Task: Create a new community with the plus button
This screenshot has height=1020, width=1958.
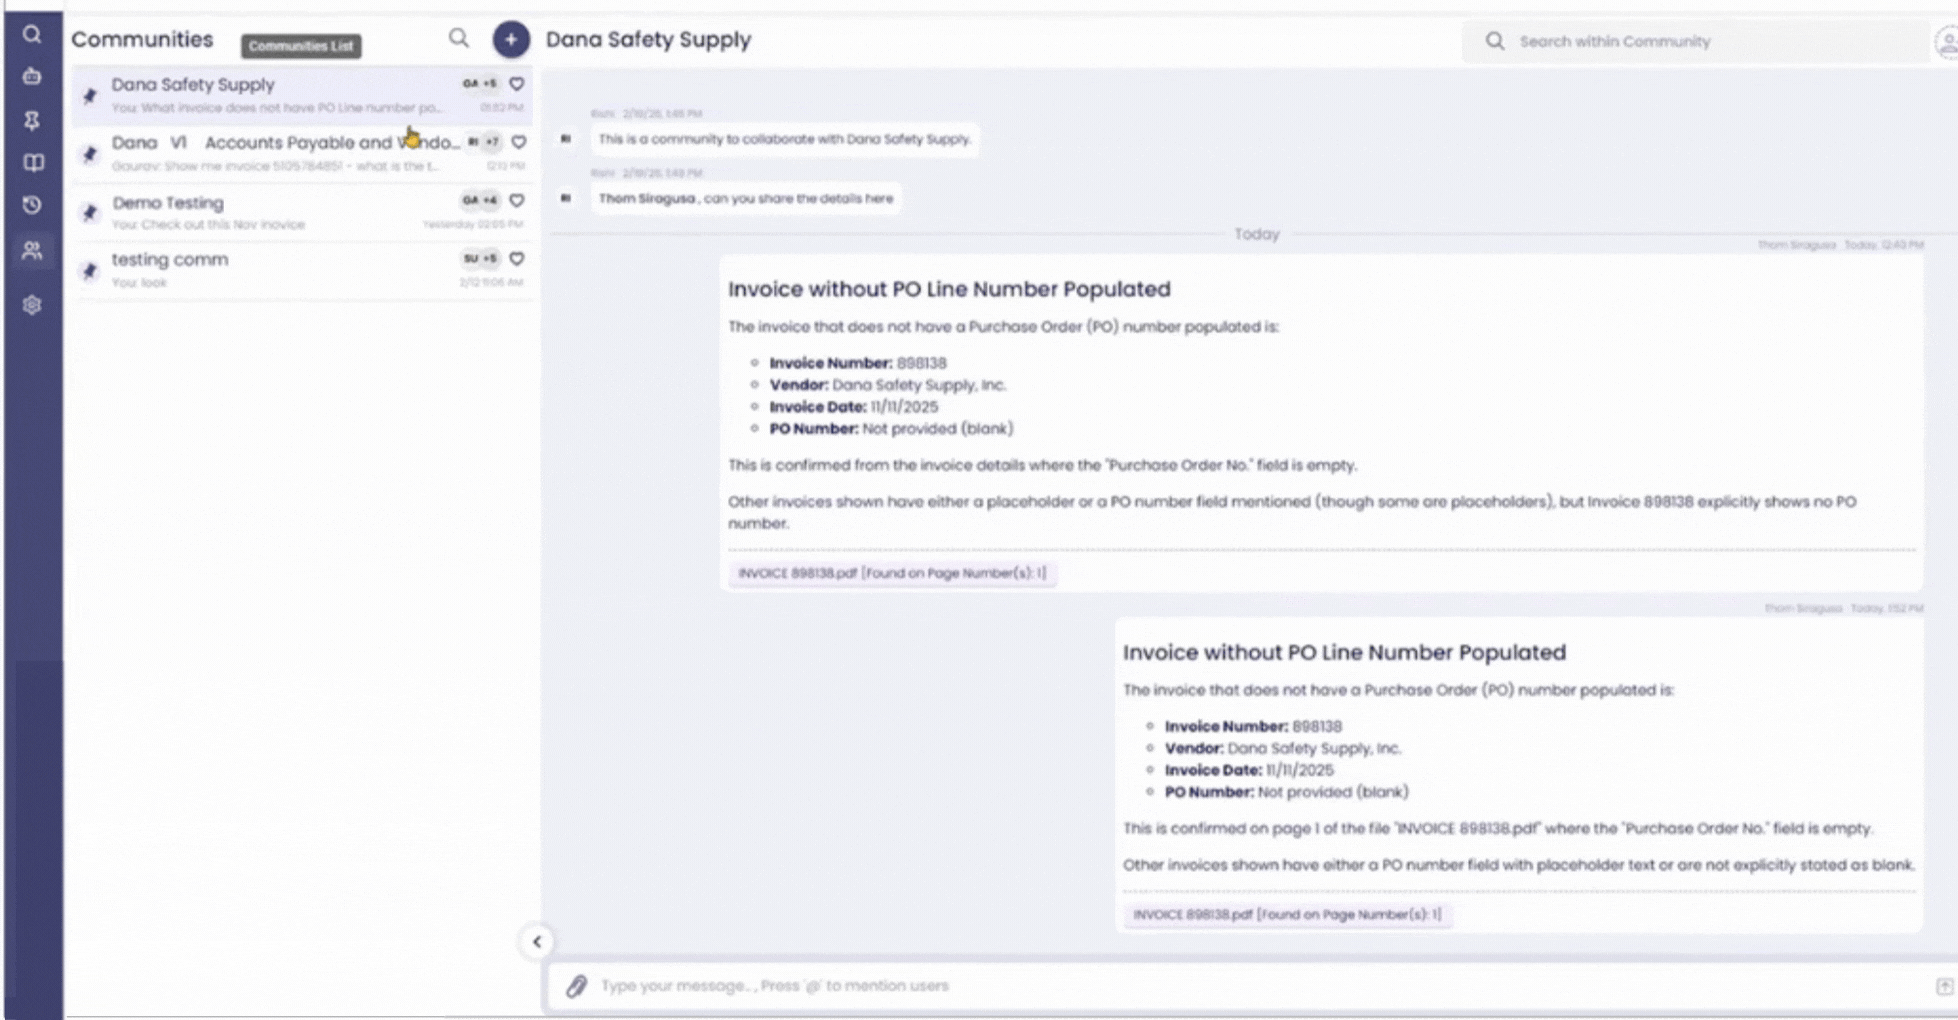Action: click(x=511, y=40)
